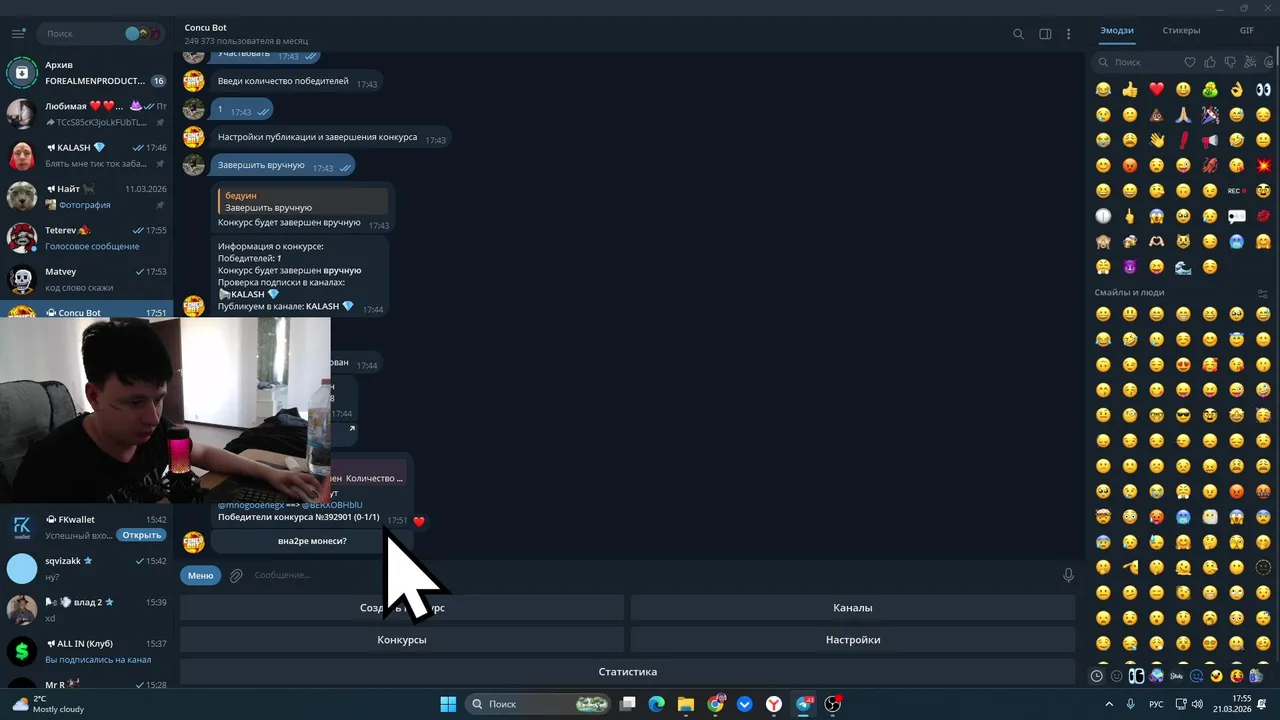Open File Explorer from taskbar

click(686, 704)
